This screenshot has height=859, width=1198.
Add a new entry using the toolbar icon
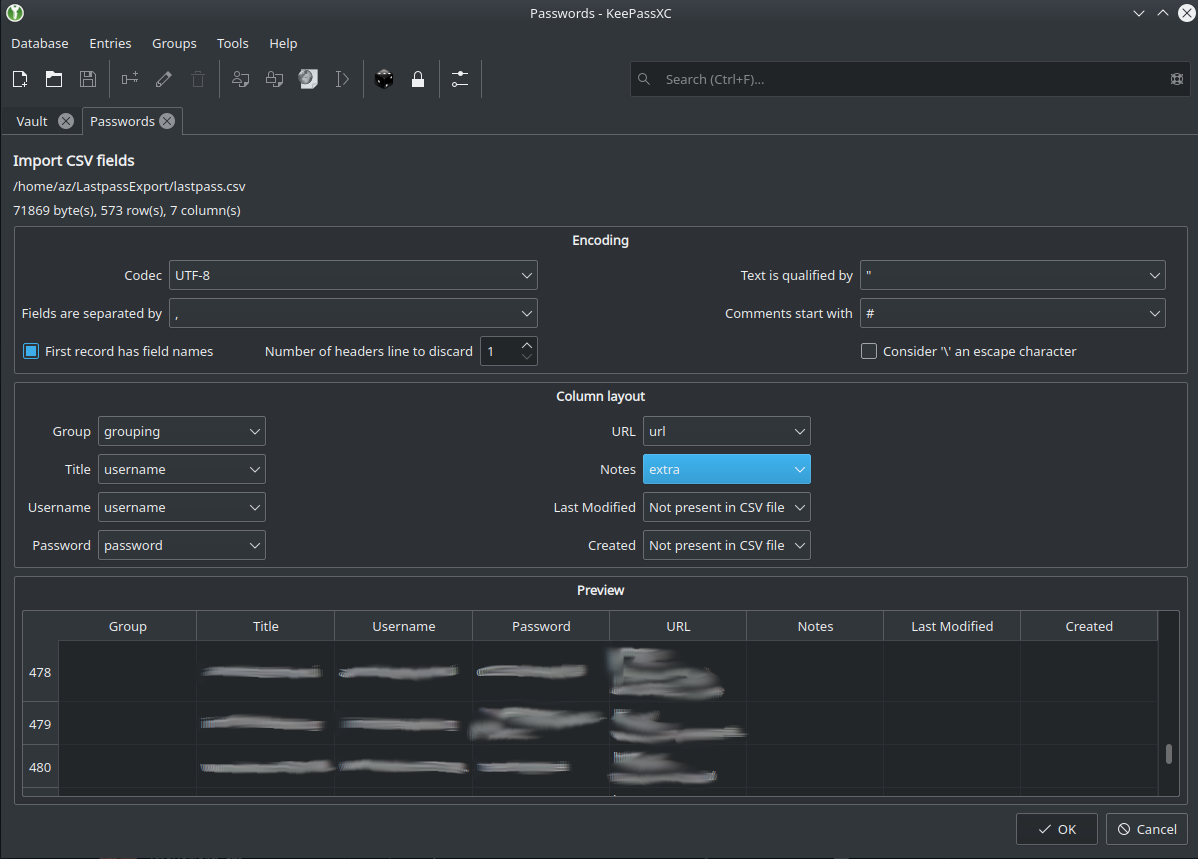click(x=130, y=79)
